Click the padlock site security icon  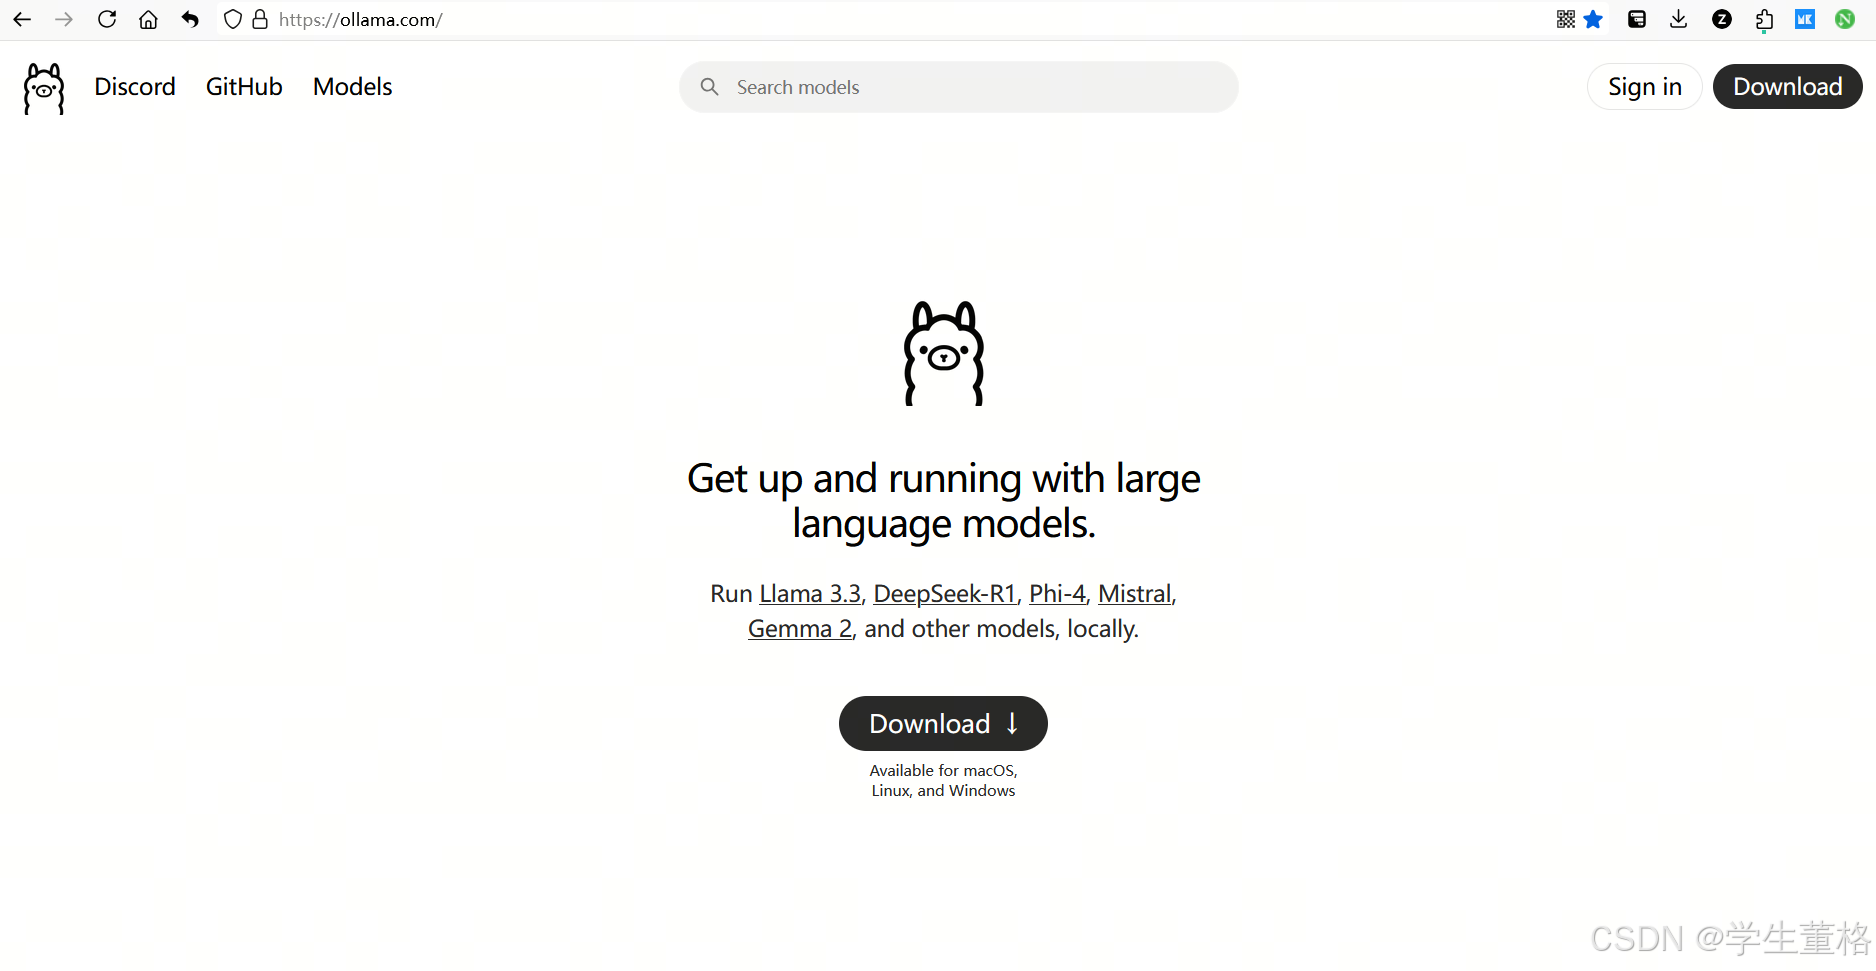click(x=260, y=19)
